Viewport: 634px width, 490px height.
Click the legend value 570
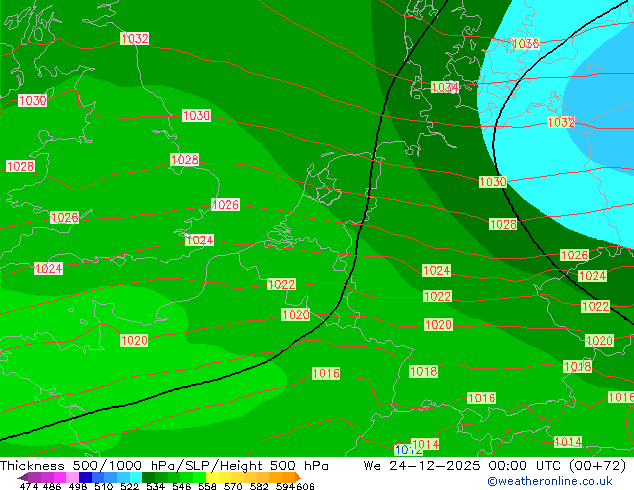click(x=233, y=486)
